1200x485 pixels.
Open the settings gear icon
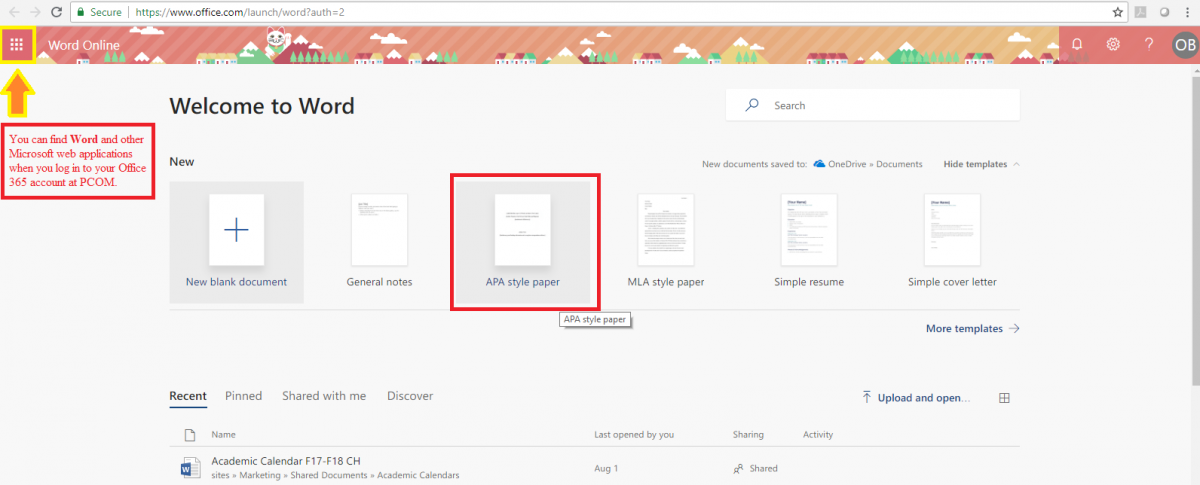point(1113,45)
